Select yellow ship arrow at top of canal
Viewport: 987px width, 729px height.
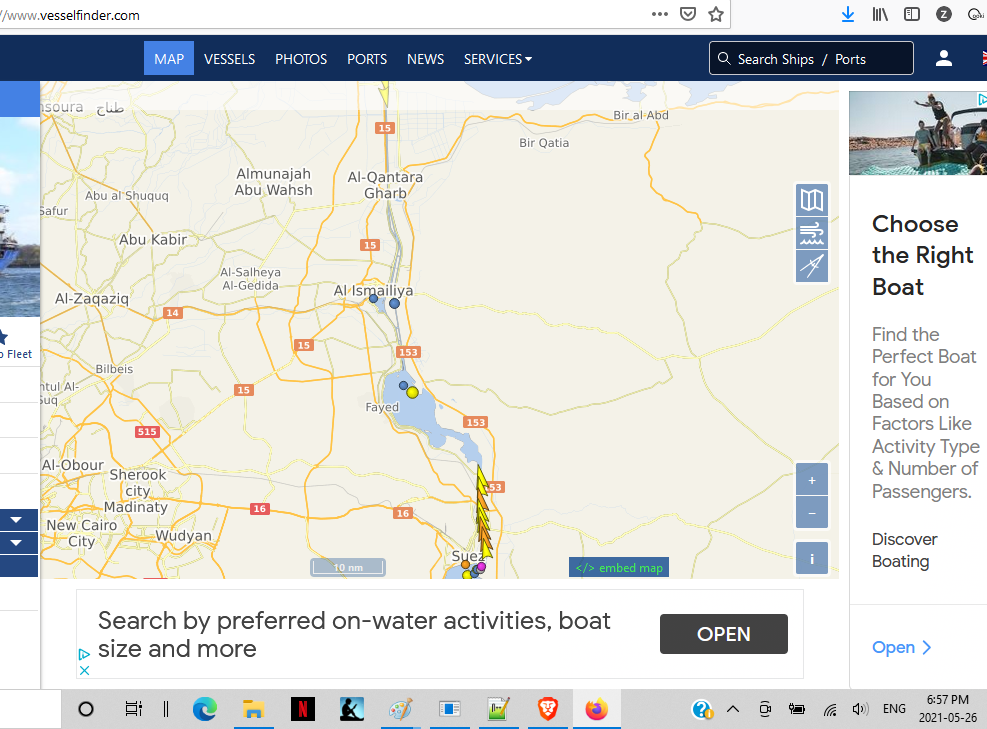pos(383,94)
